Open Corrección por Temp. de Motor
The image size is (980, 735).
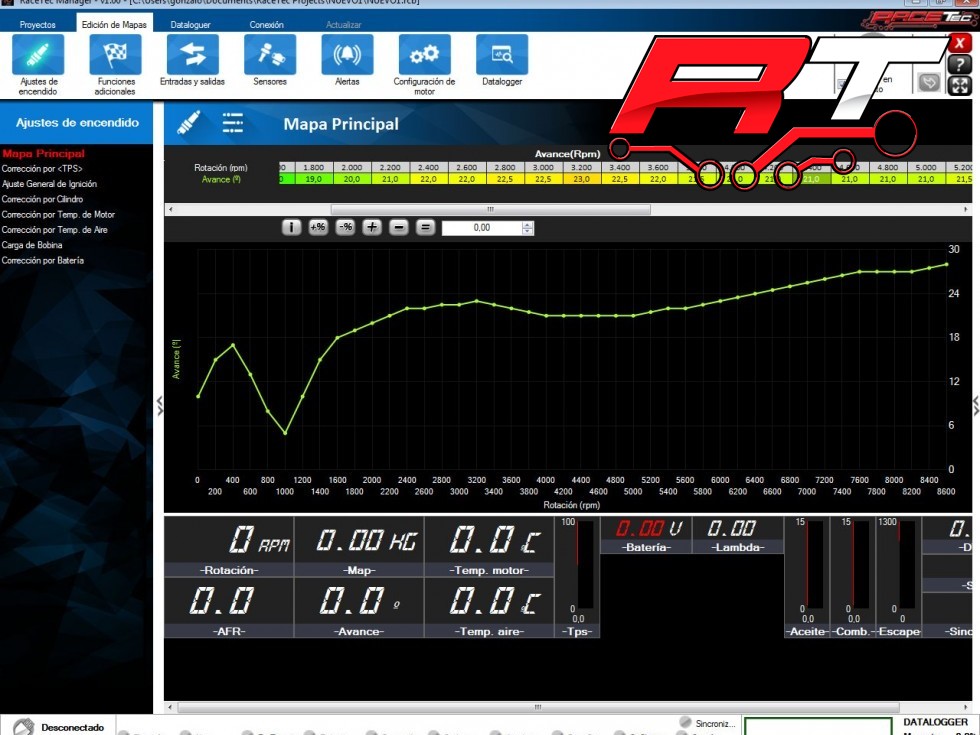(58, 214)
